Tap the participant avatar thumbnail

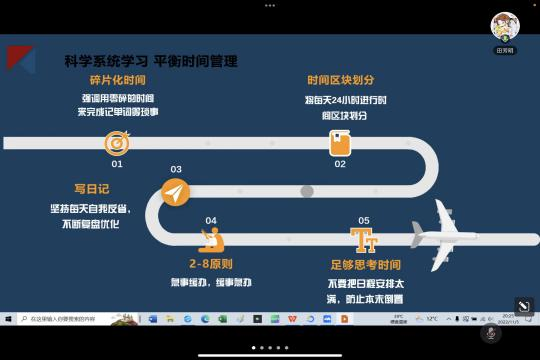coord(505,27)
